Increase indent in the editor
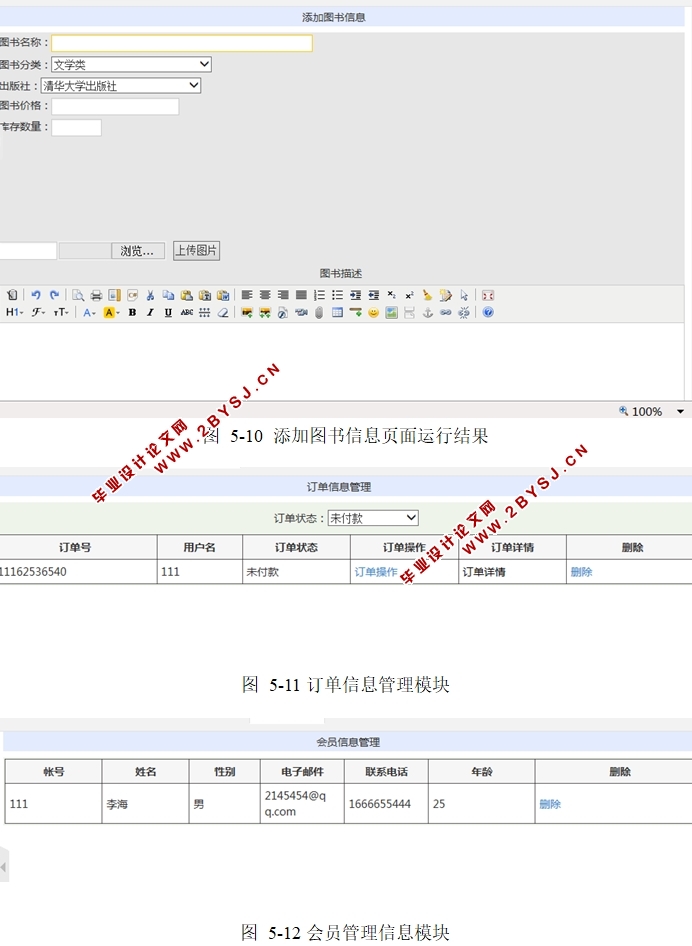This screenshot has width=692, height=946. pyautogui.click(x=355, y=295)
